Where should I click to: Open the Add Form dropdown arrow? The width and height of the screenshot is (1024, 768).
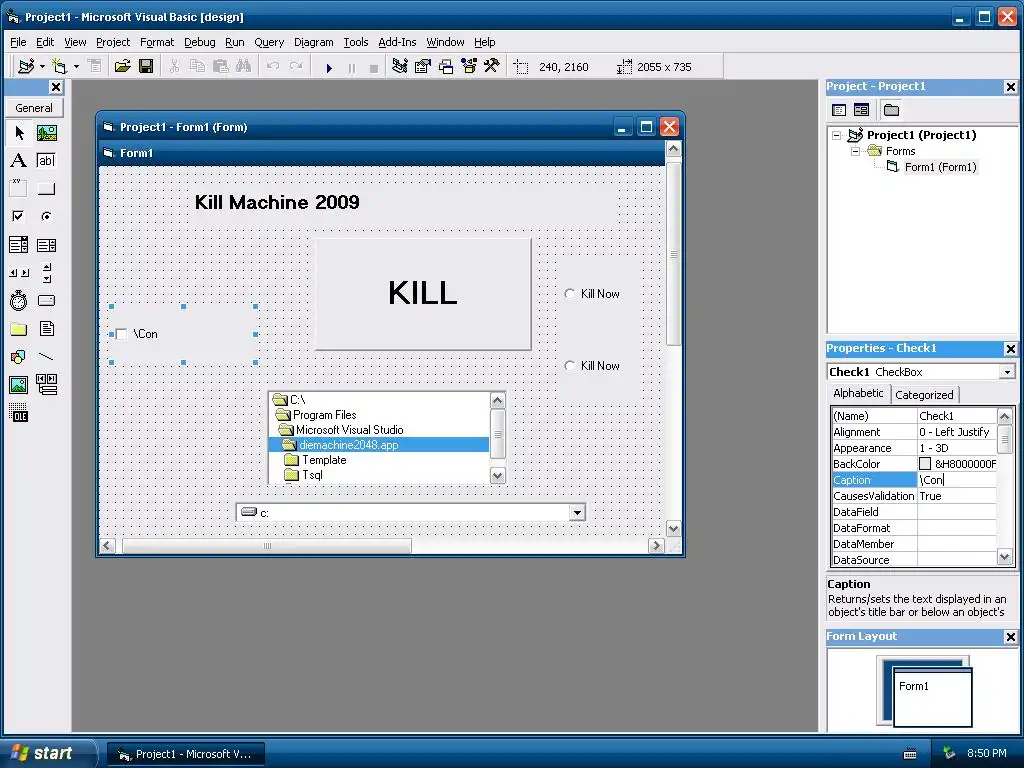click(x=76, y=66)
